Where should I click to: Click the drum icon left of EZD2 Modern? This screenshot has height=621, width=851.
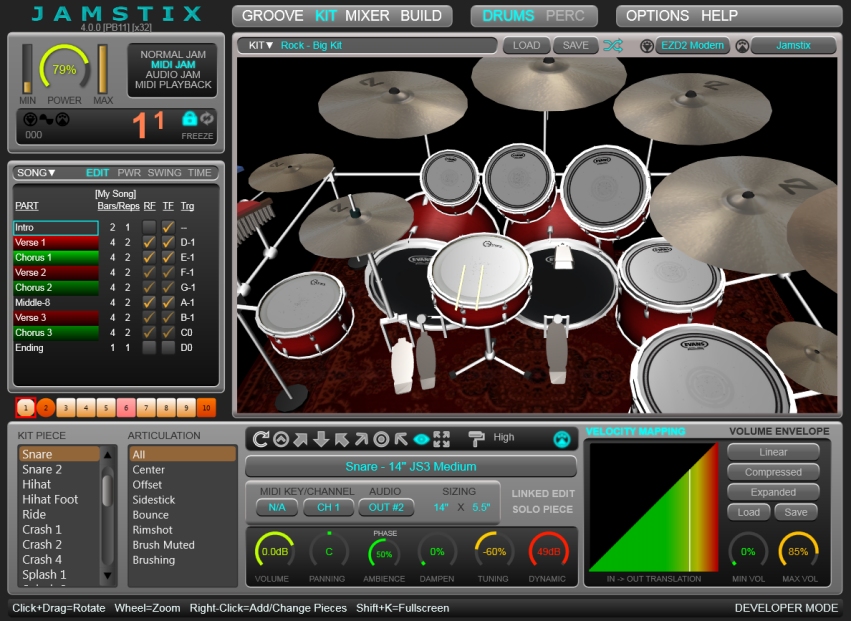pos(646,46)
